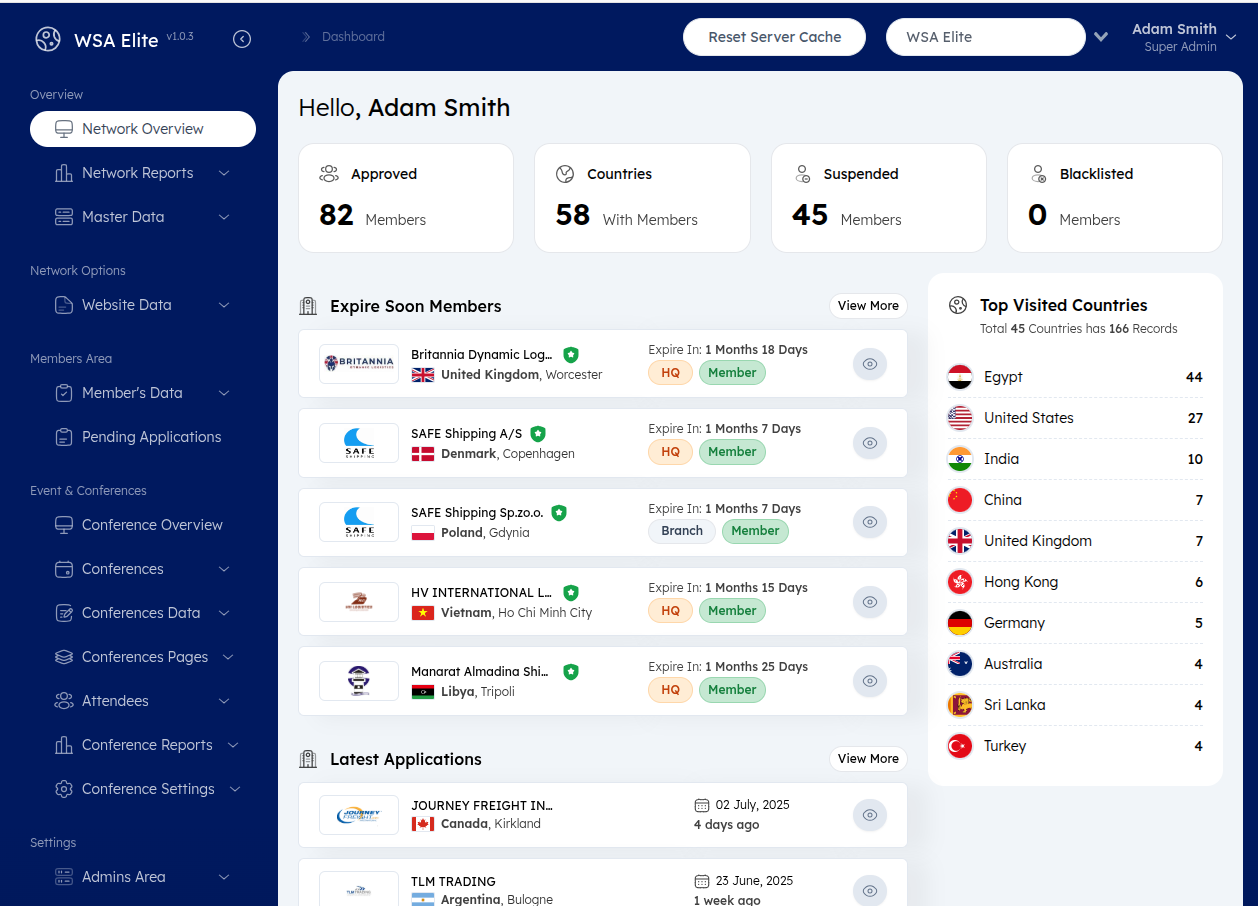Image resolution: width=1258 pixels, height=910 pixels.
Task: Click the Dashboard breadcrumb link
Action: [353, 37]
